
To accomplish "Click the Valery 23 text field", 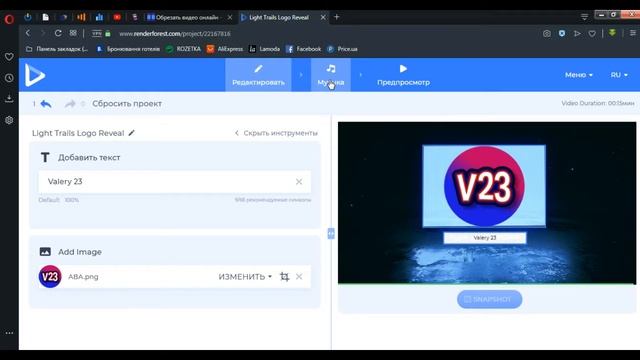I will [175, 182].
